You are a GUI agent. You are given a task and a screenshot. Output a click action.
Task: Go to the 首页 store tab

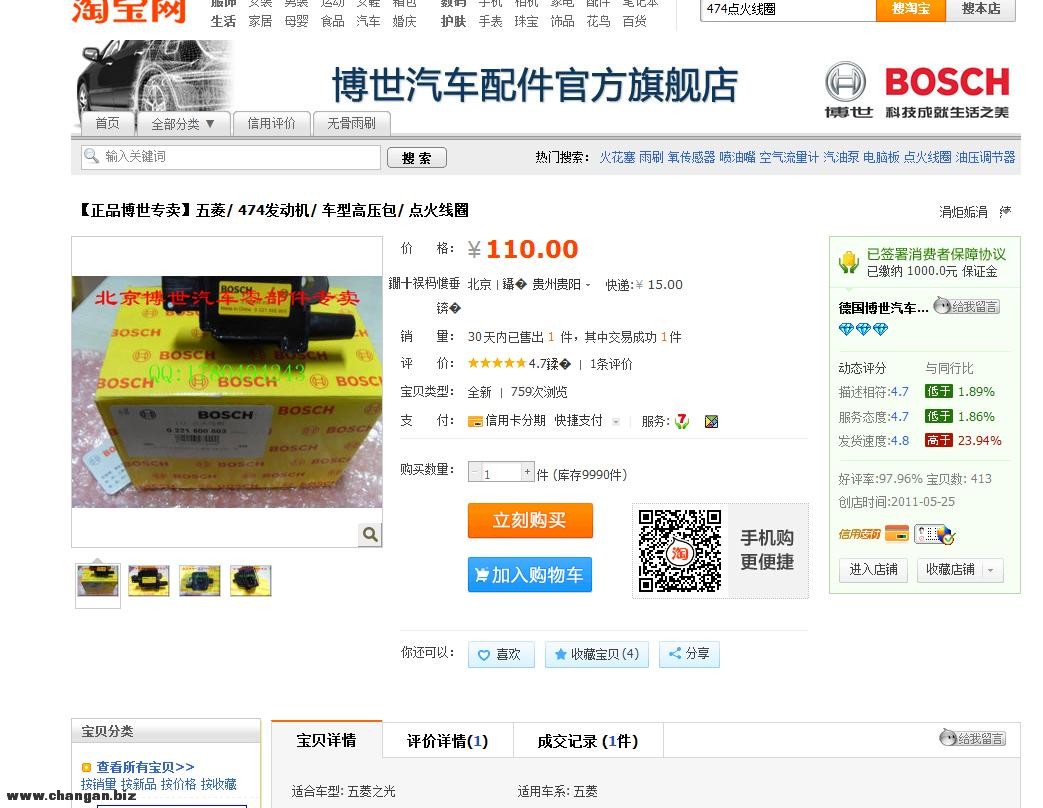click(107, 124)
